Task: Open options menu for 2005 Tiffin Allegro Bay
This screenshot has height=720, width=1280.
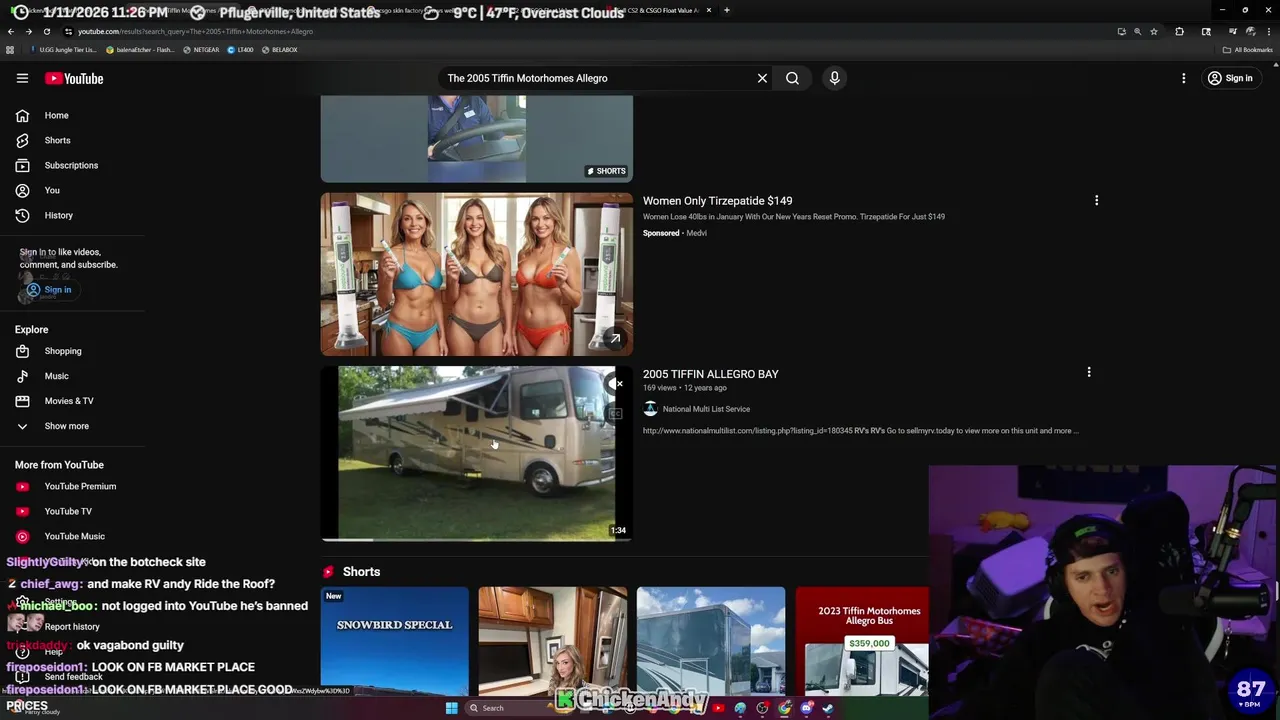Action: point(1089,372)
